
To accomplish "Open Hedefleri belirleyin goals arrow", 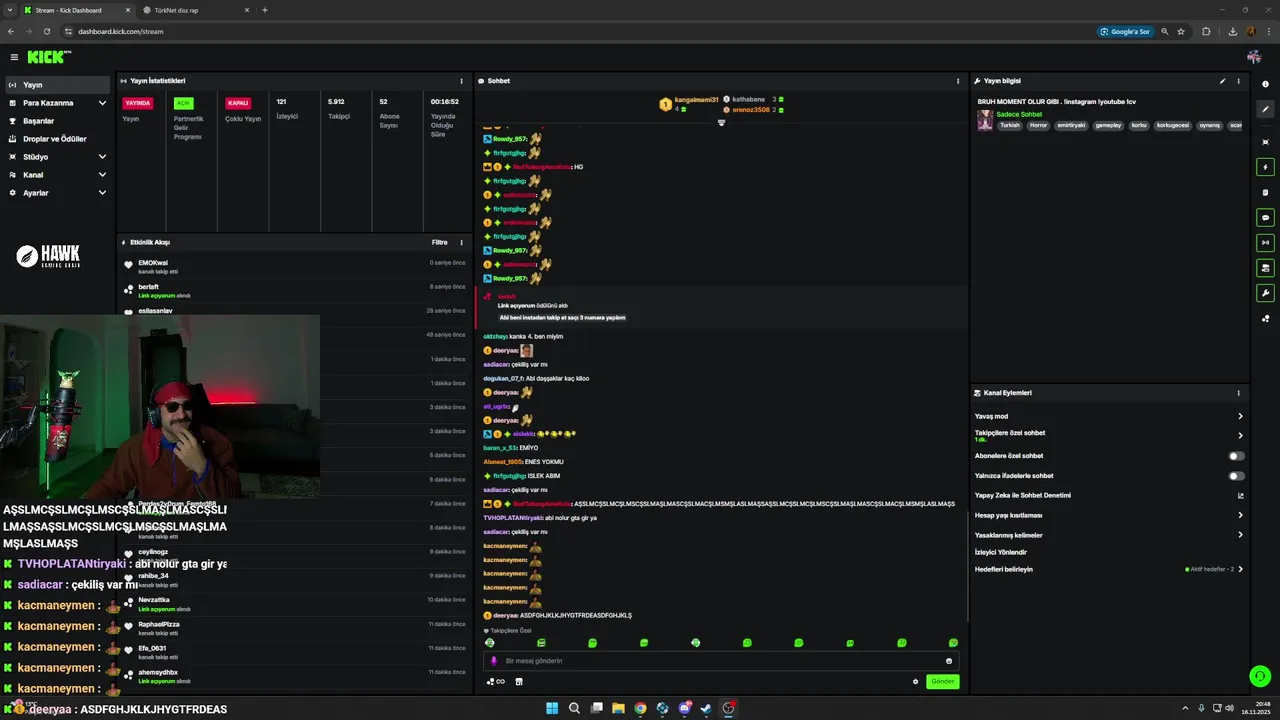I will pos(1240,569).
